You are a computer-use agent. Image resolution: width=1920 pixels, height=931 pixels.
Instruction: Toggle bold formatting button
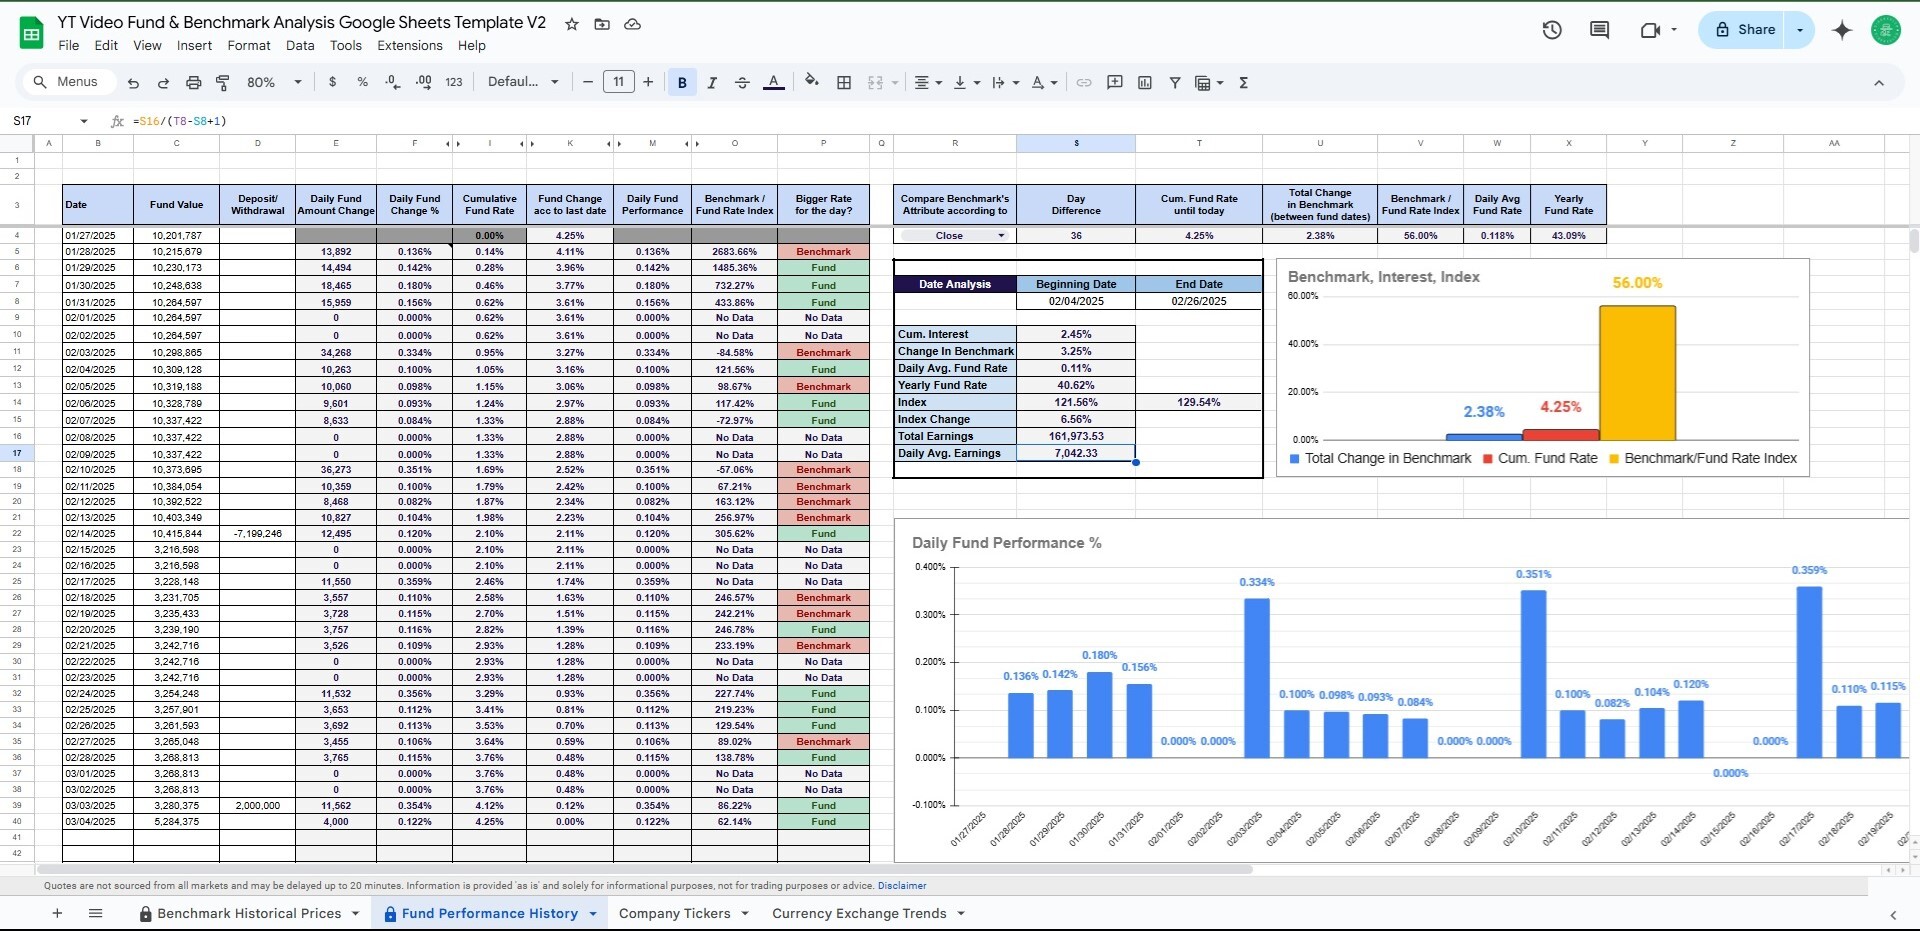click(x=682, y=83)
